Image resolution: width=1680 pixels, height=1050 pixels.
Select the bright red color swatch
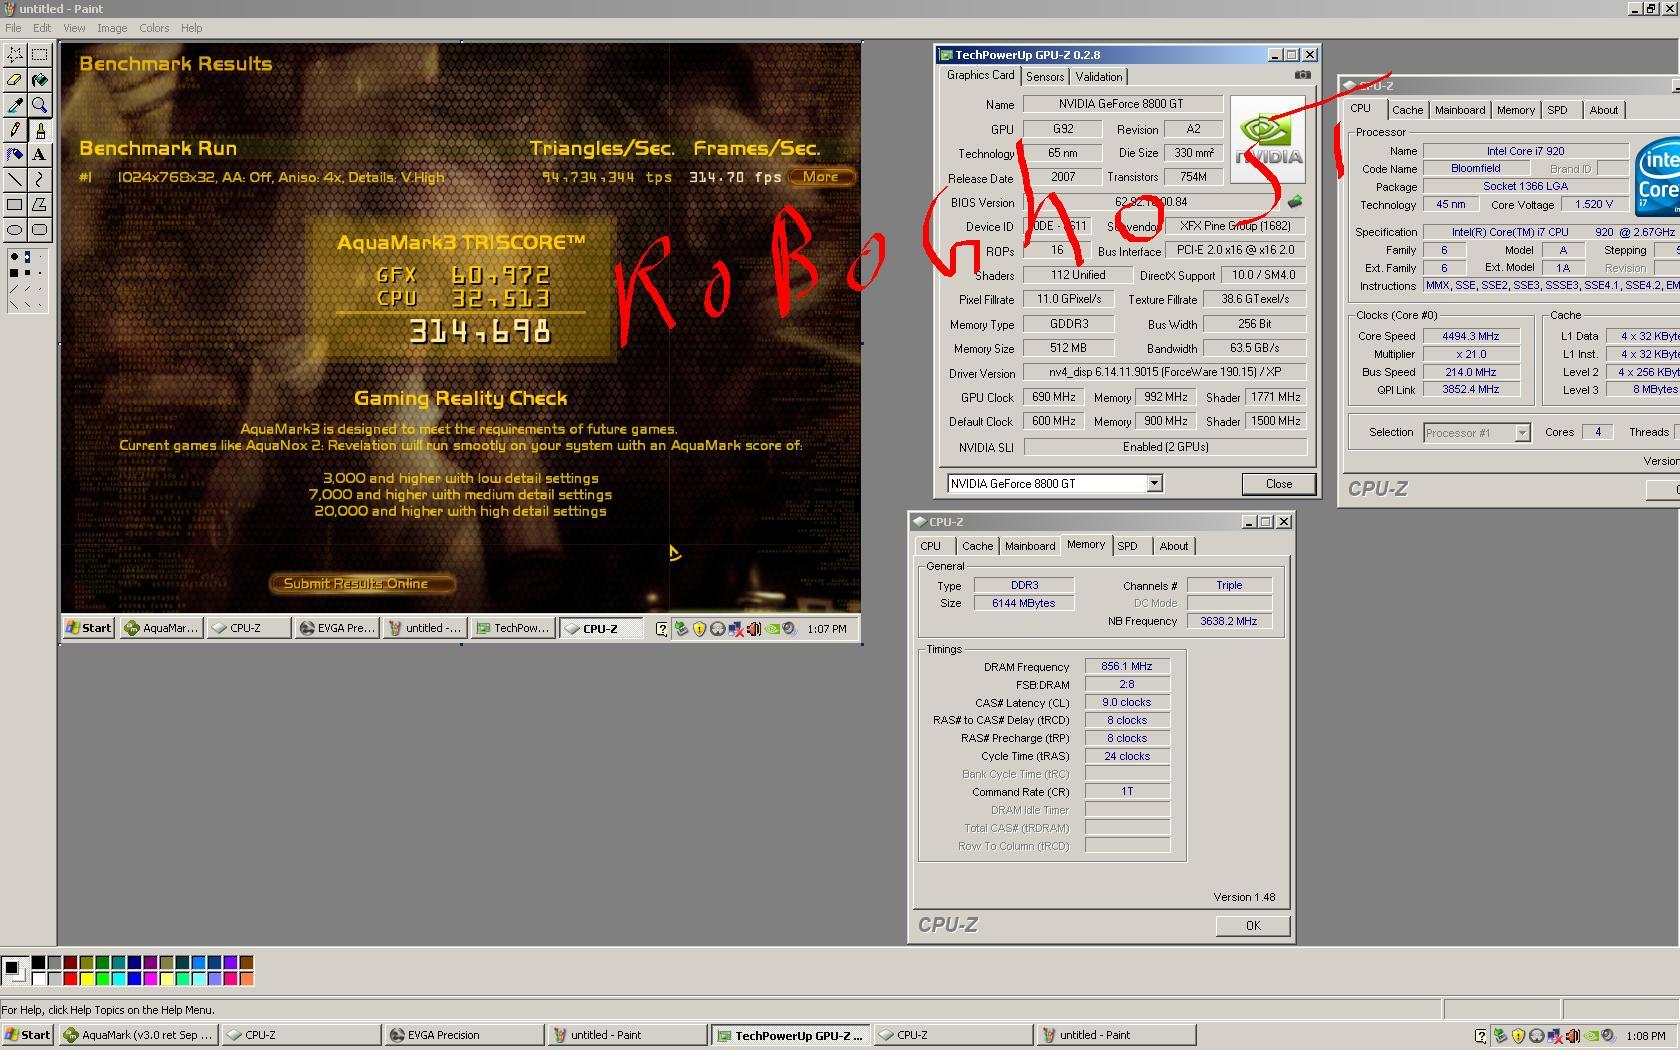pos(70,978)
